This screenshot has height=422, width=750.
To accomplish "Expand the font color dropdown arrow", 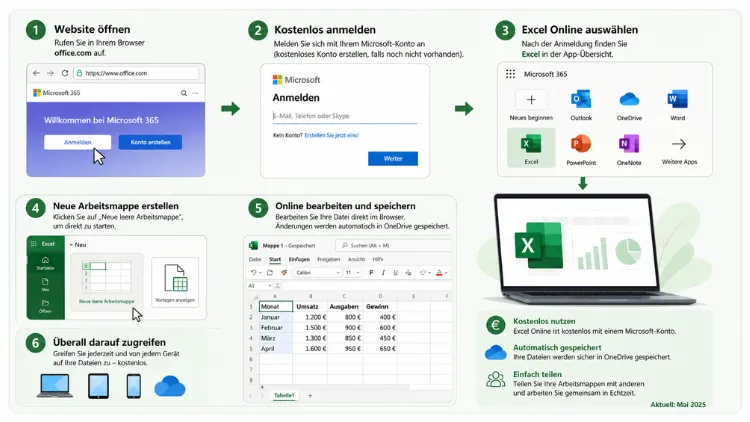I will click(x=446, y=273).
